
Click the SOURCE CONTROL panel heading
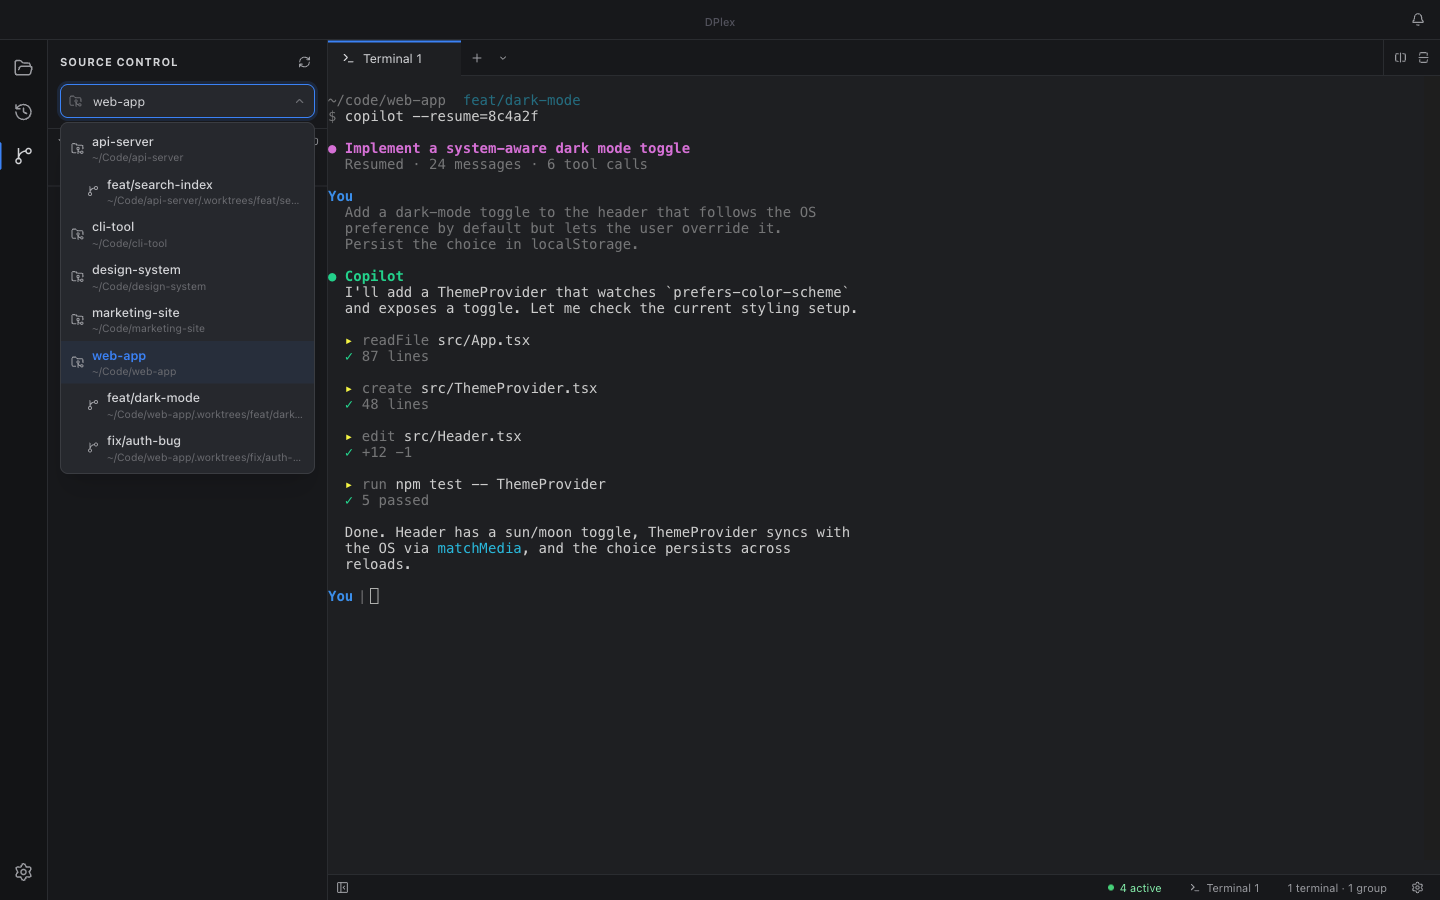coord(119,62)
